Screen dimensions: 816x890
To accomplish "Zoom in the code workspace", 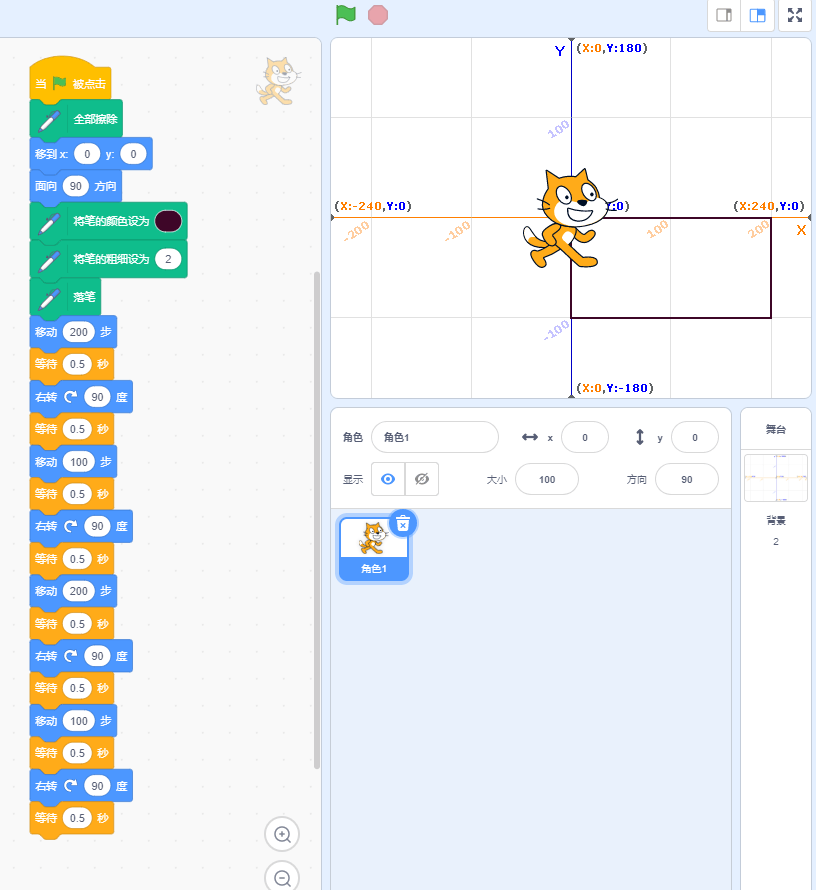I will pos(282,834).
